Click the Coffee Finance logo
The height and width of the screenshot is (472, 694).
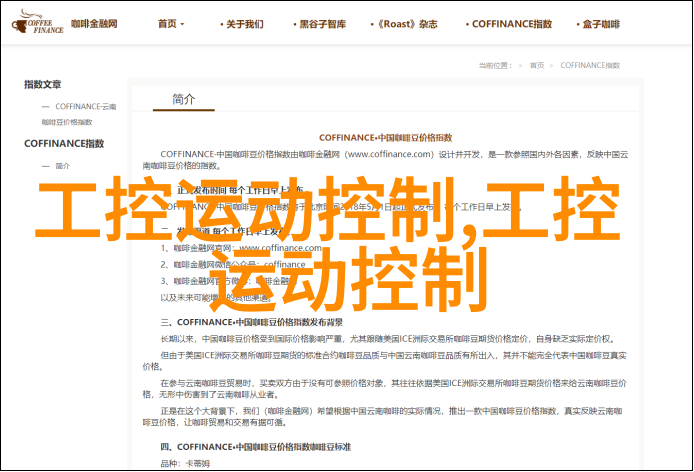[38, 23]
